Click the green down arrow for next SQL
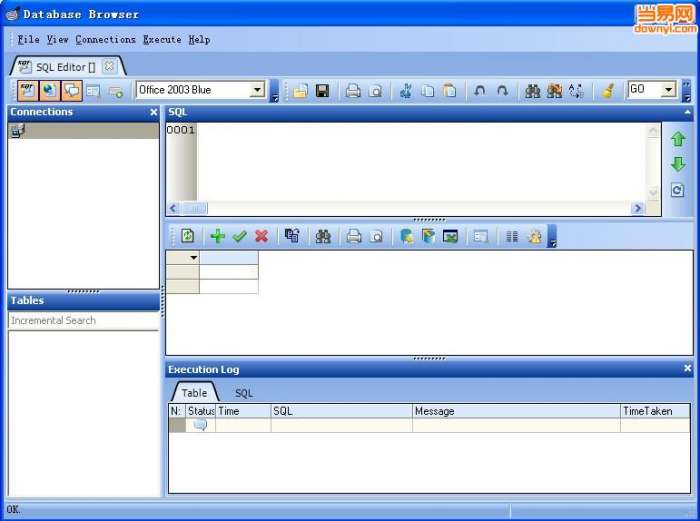This screenshot has height=521, width=700. [x=678, y=164]
